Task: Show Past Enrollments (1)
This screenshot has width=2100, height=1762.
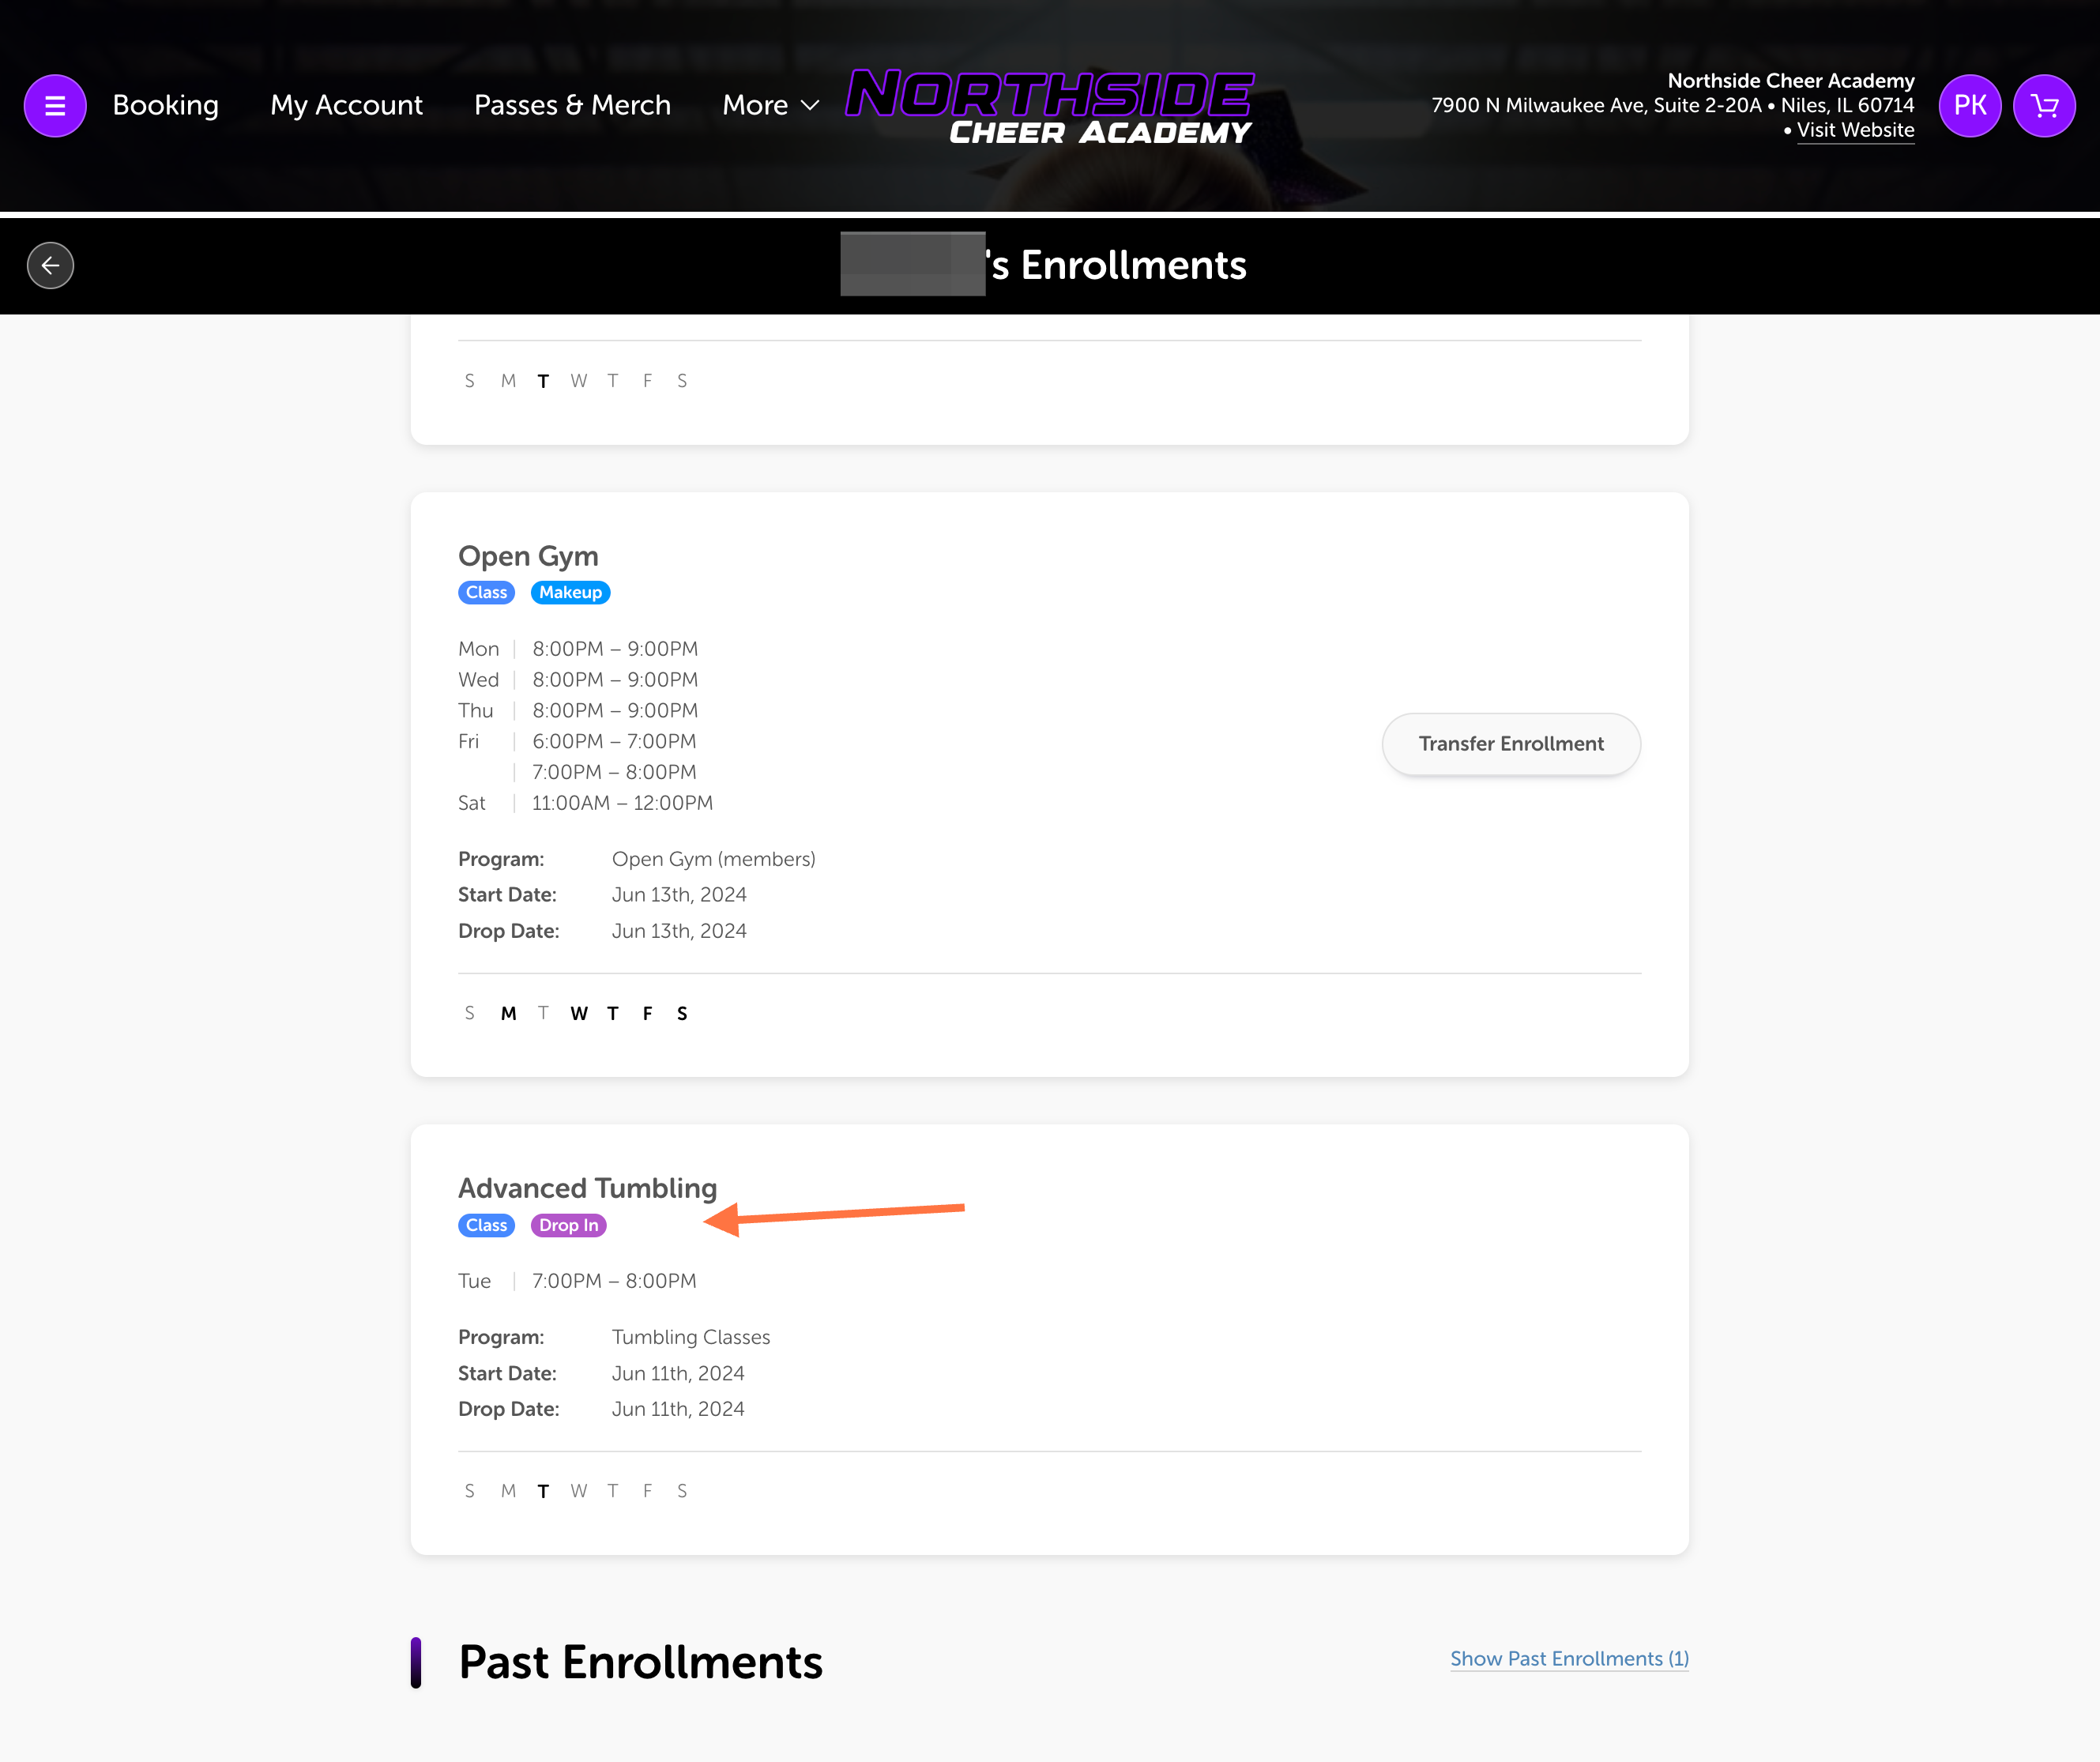Action: coord(1569,1658)
